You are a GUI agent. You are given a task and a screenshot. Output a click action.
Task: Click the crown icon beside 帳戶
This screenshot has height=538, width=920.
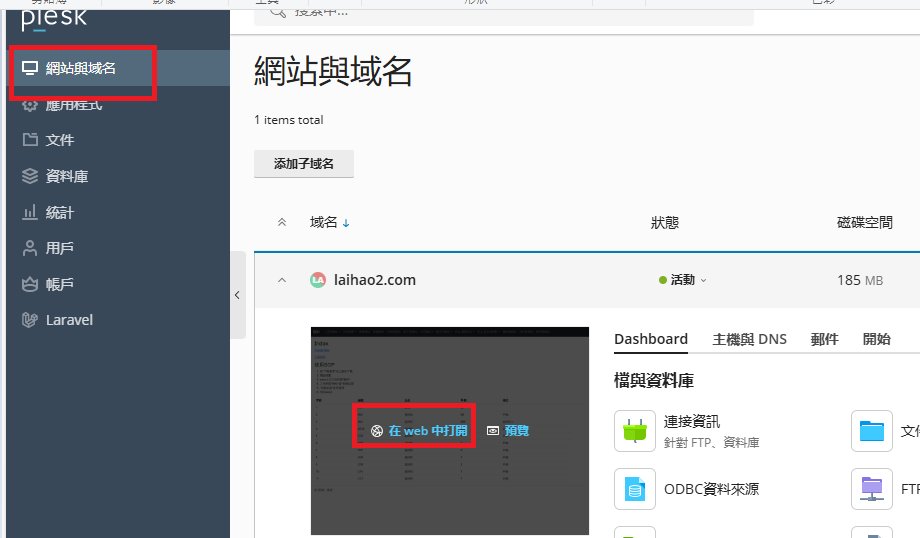(x=30, y=285)
